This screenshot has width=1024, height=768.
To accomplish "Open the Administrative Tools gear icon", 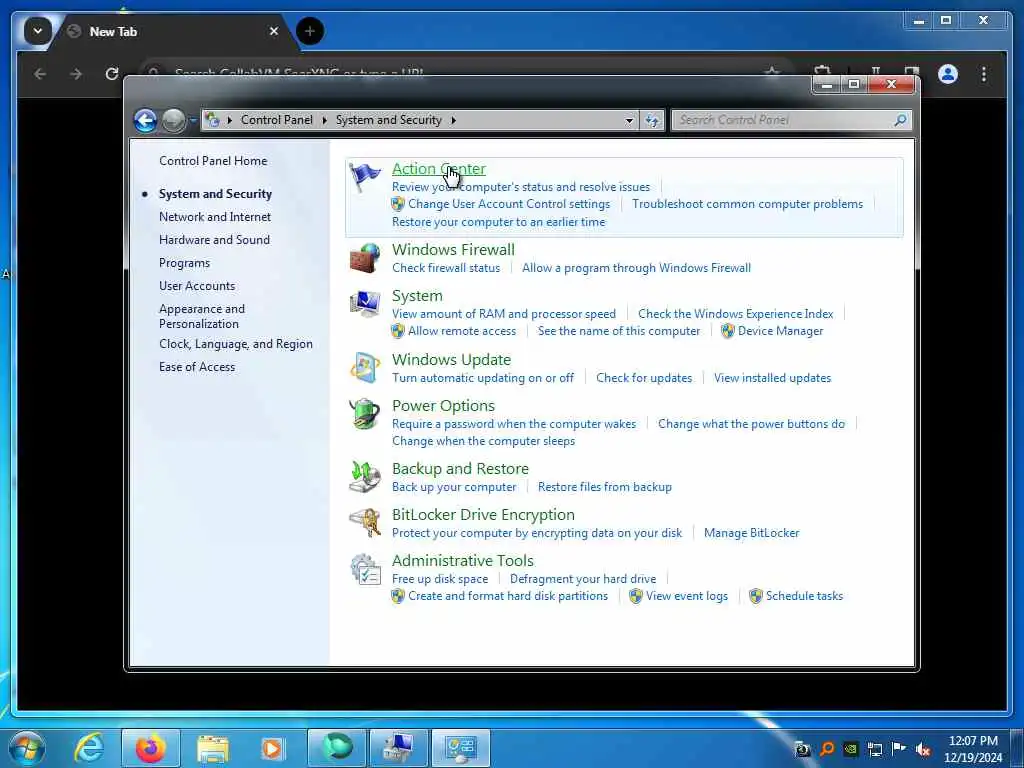I will point(364,569).
